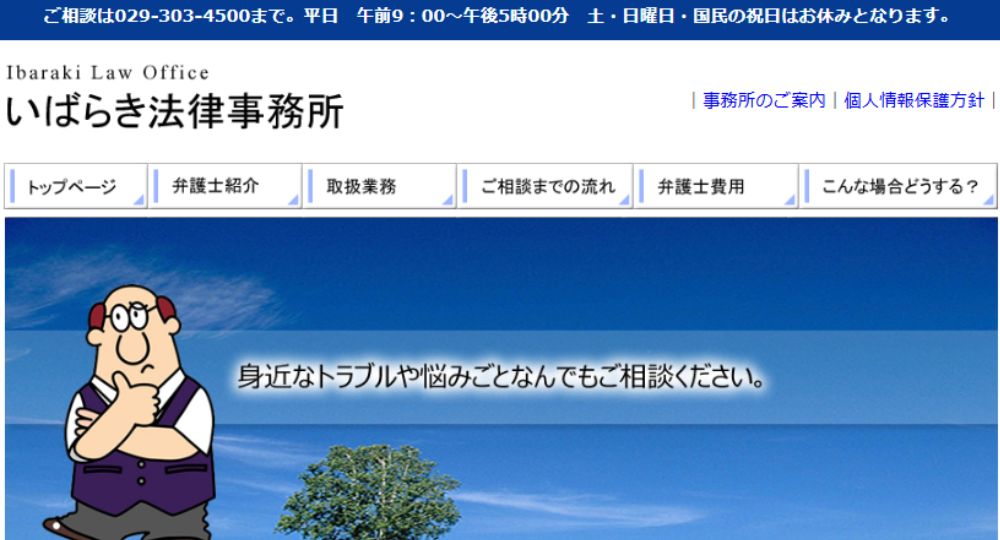Open the トップページ menu item
This screenshot has width=1000, height=540.
pyautogui.click(x=72, y=187)
